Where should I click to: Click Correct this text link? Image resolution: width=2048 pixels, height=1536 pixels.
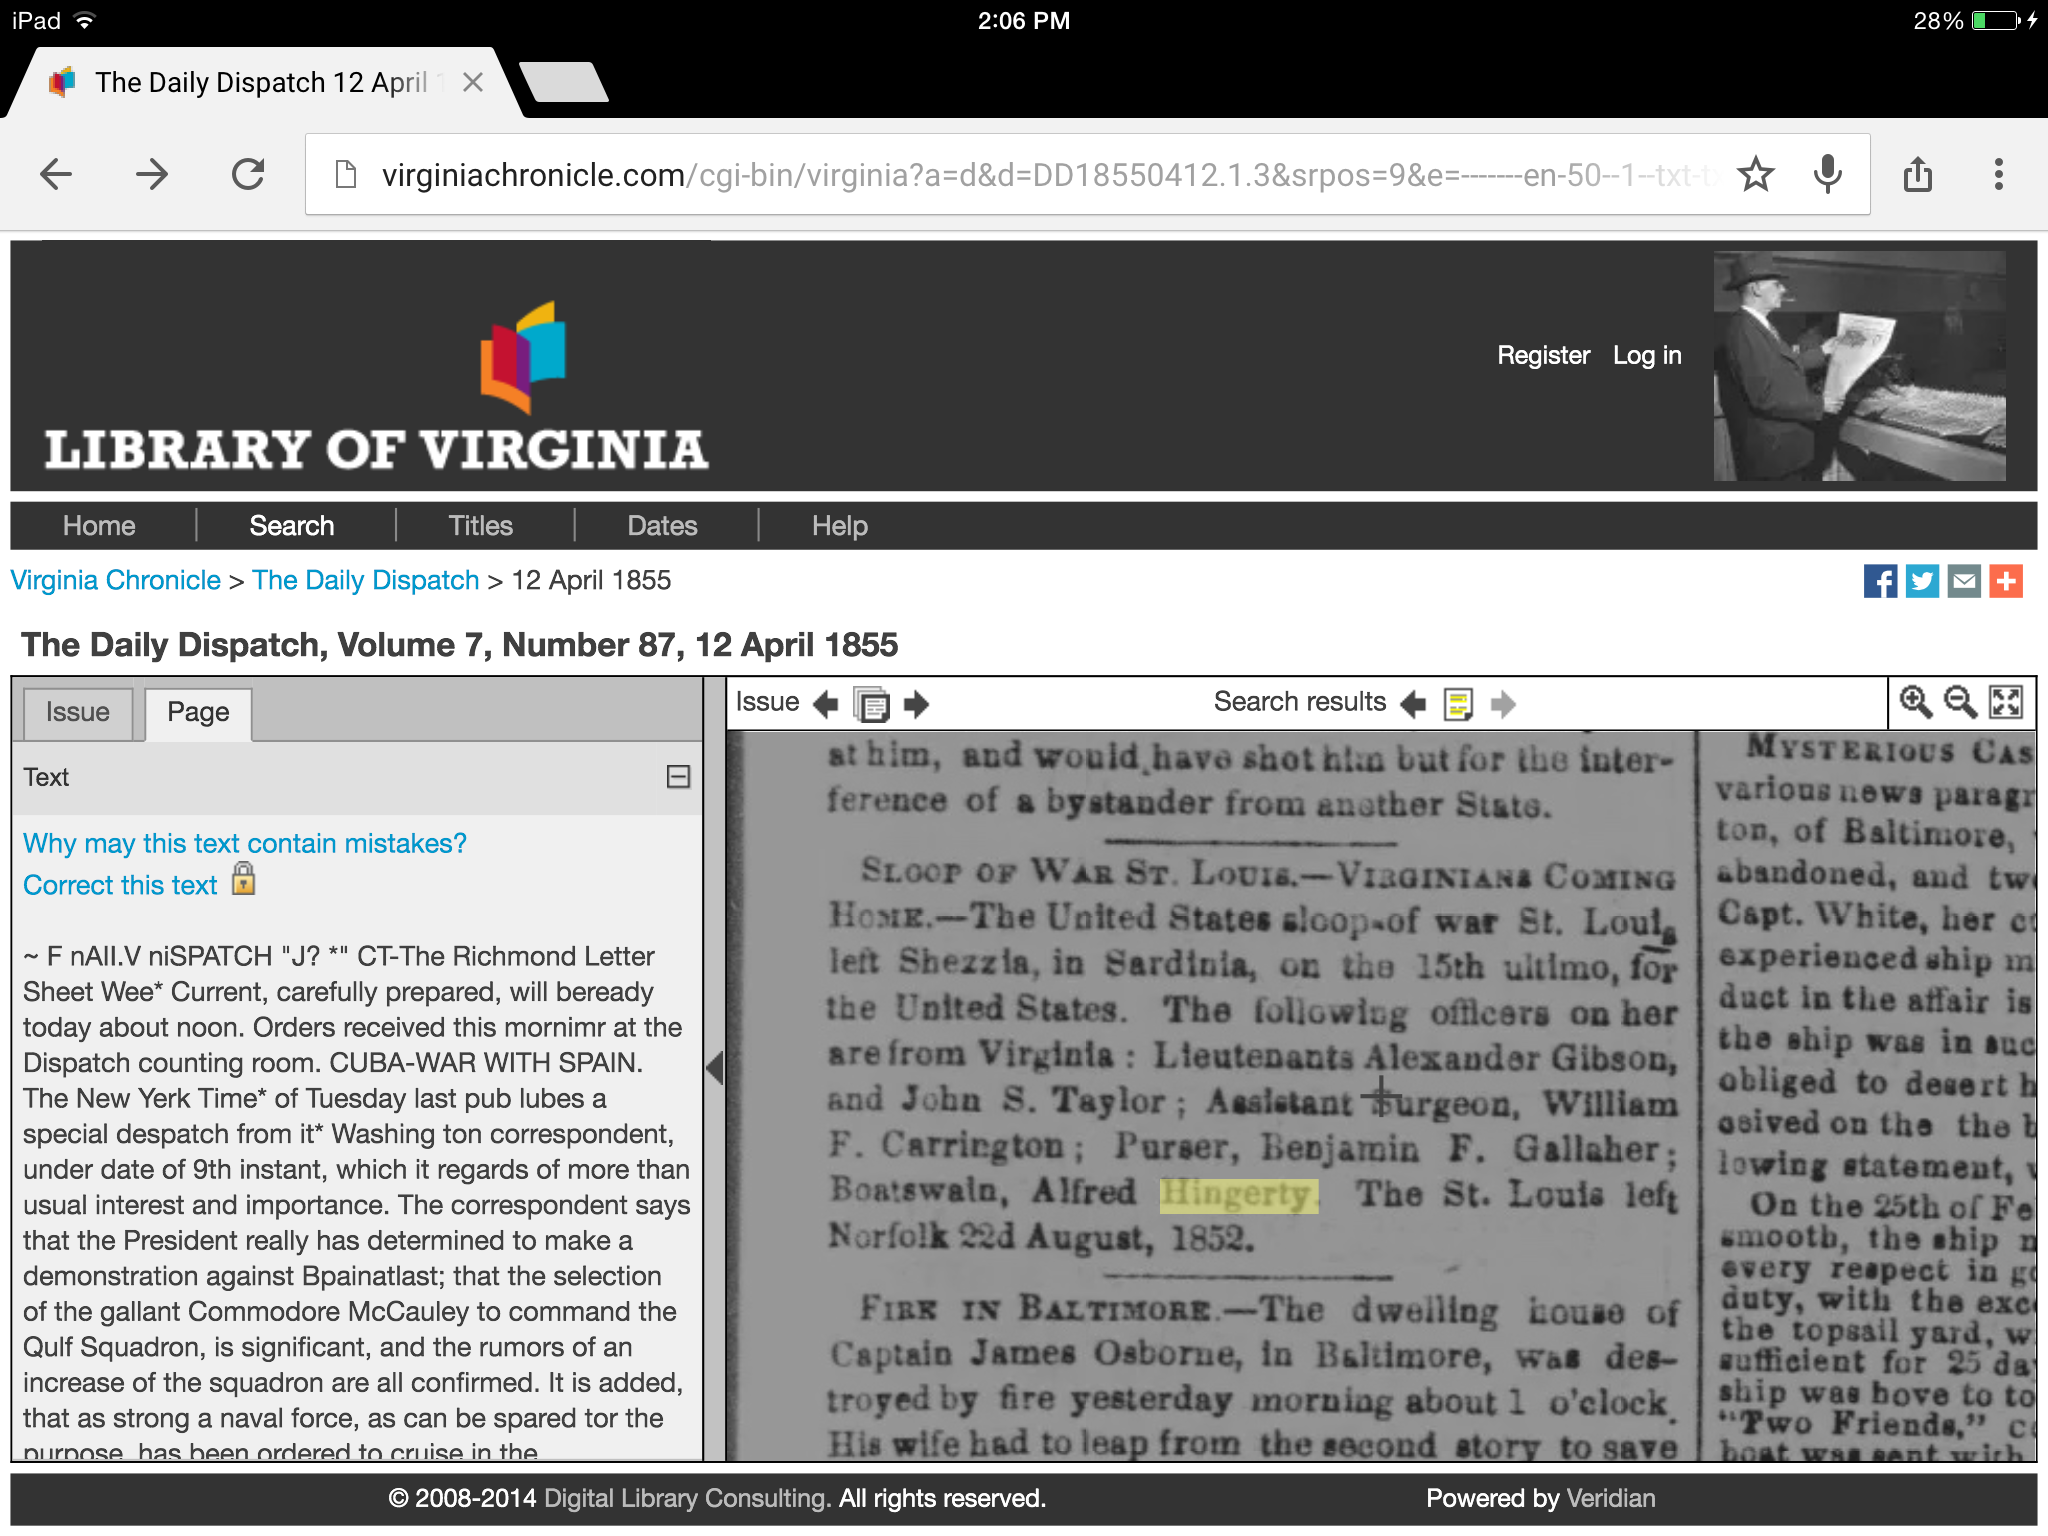120,886
